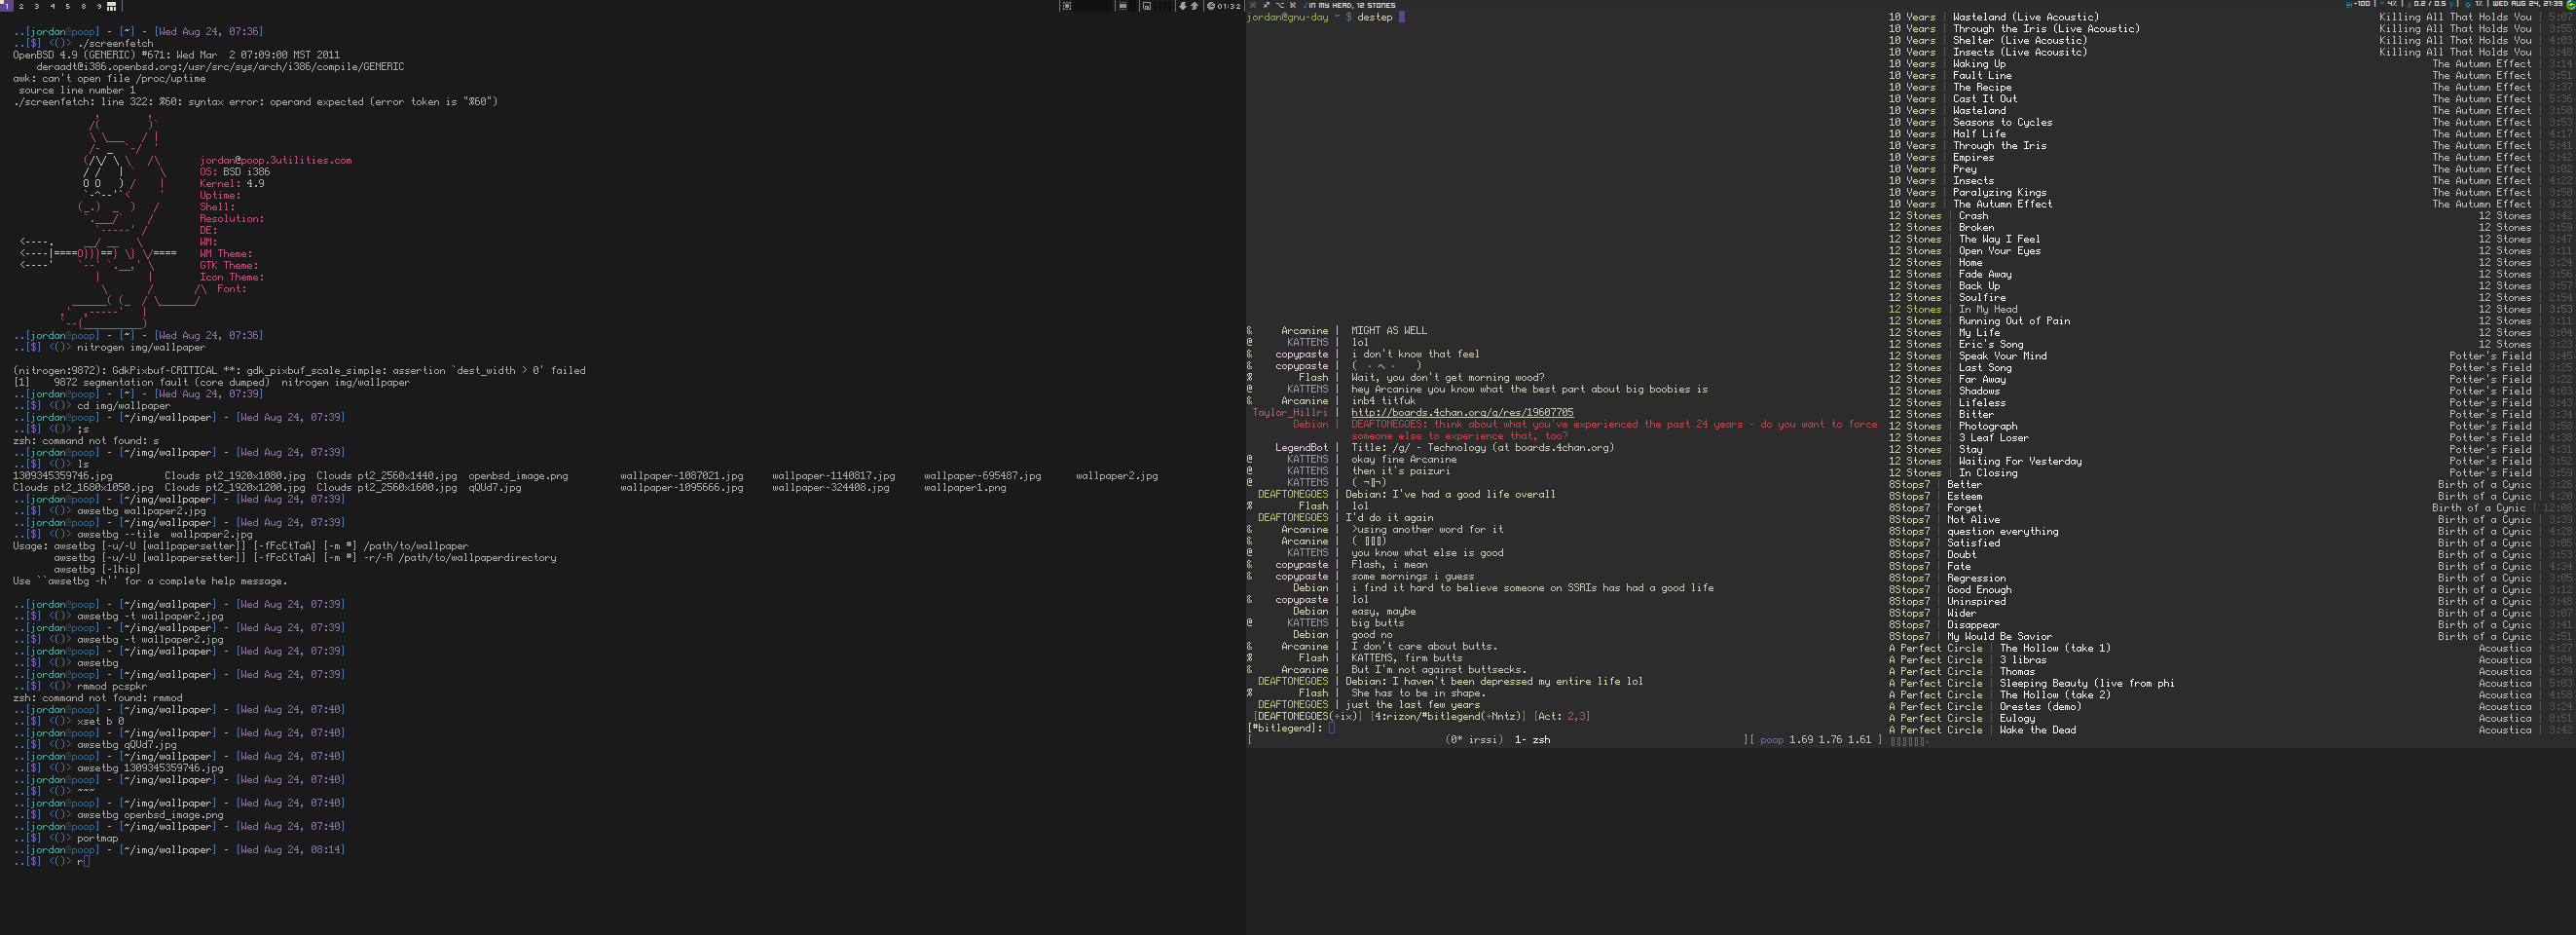This screenshot has height=935, width=2576.
Task: Click 'openbsd_image.png' in the ls output
Action: (x=518, y=476)
